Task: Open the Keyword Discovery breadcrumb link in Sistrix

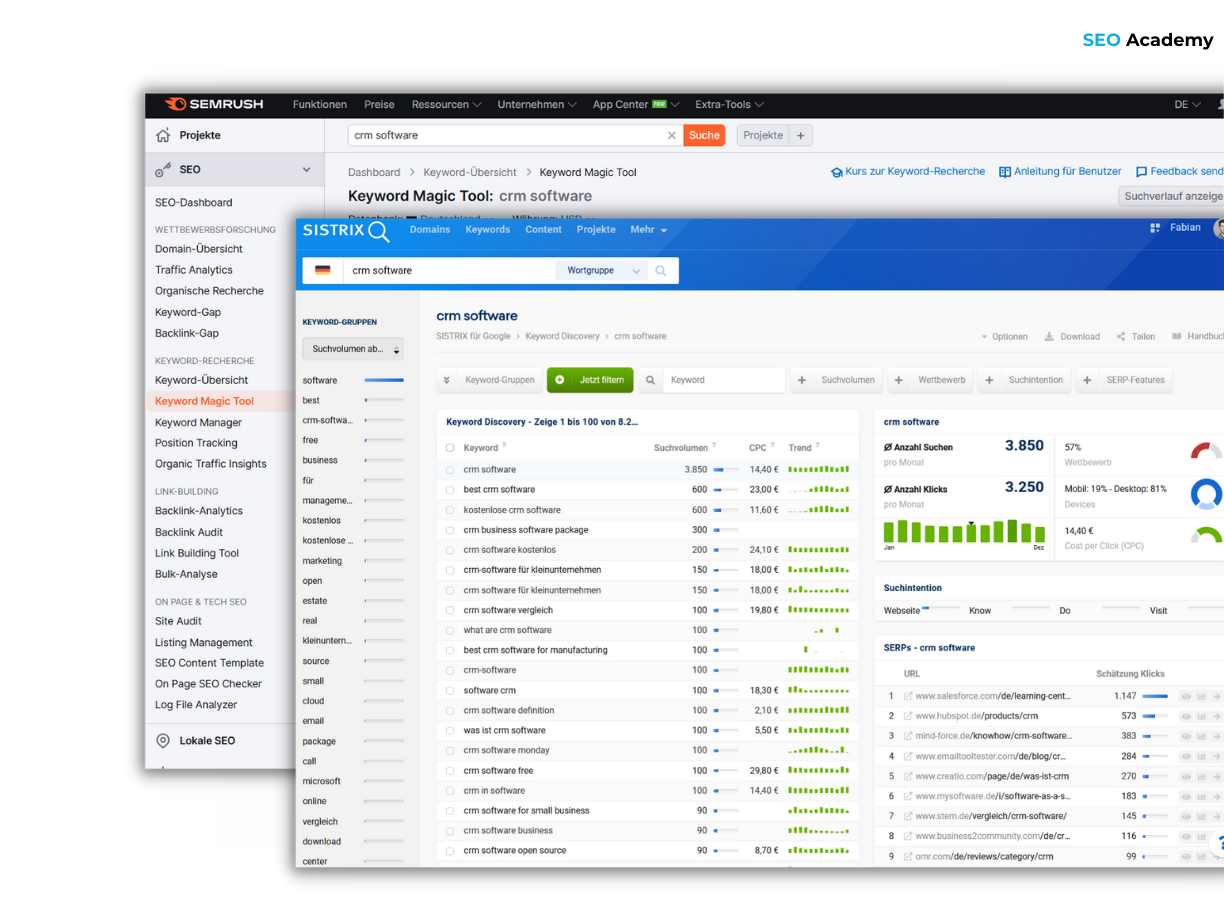Action: pyautogui.click(x=563, y=337)
